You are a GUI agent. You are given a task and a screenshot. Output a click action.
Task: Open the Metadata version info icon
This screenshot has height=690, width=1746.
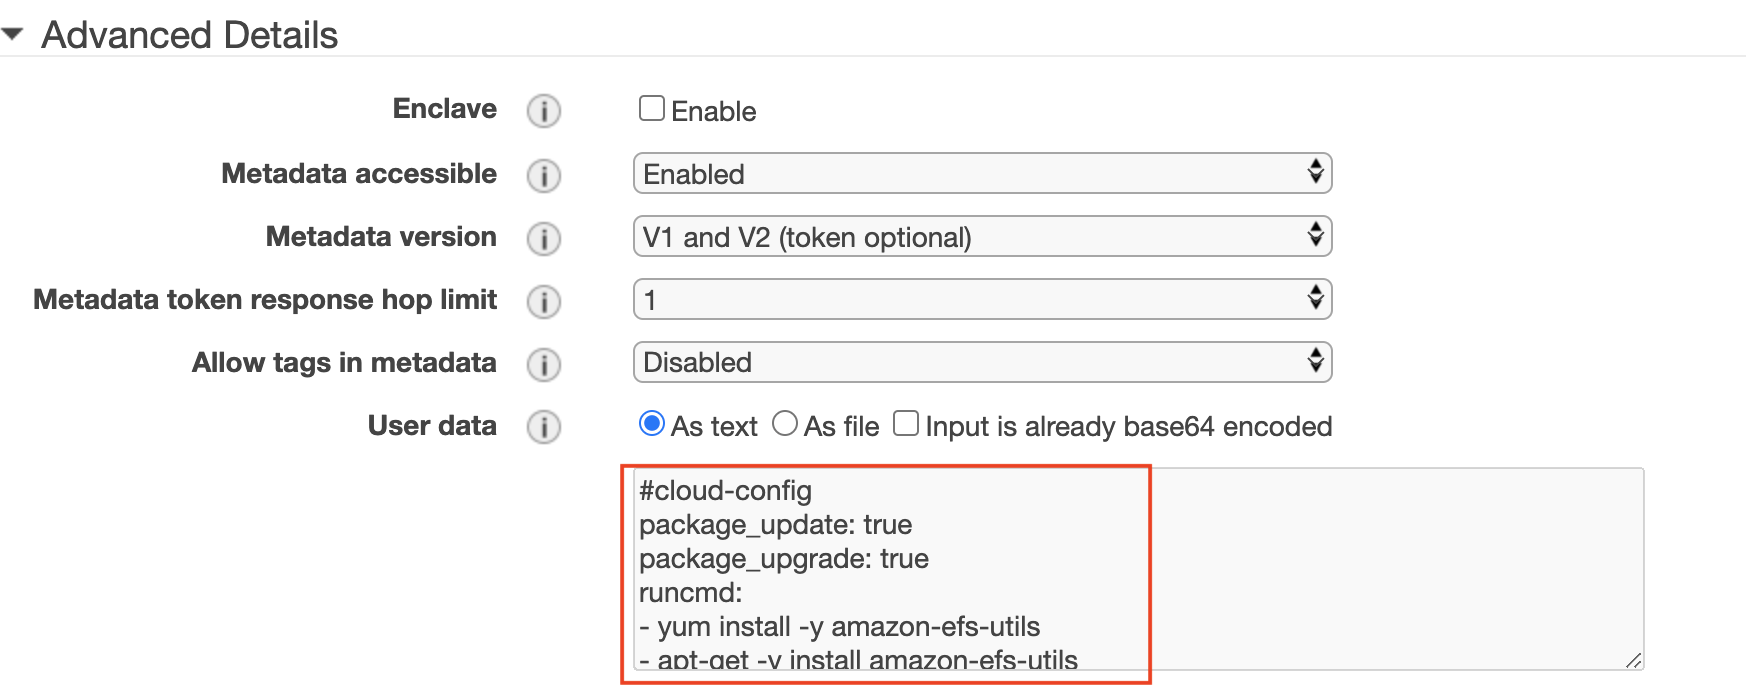pyautogui.click(x=544, y=239)
